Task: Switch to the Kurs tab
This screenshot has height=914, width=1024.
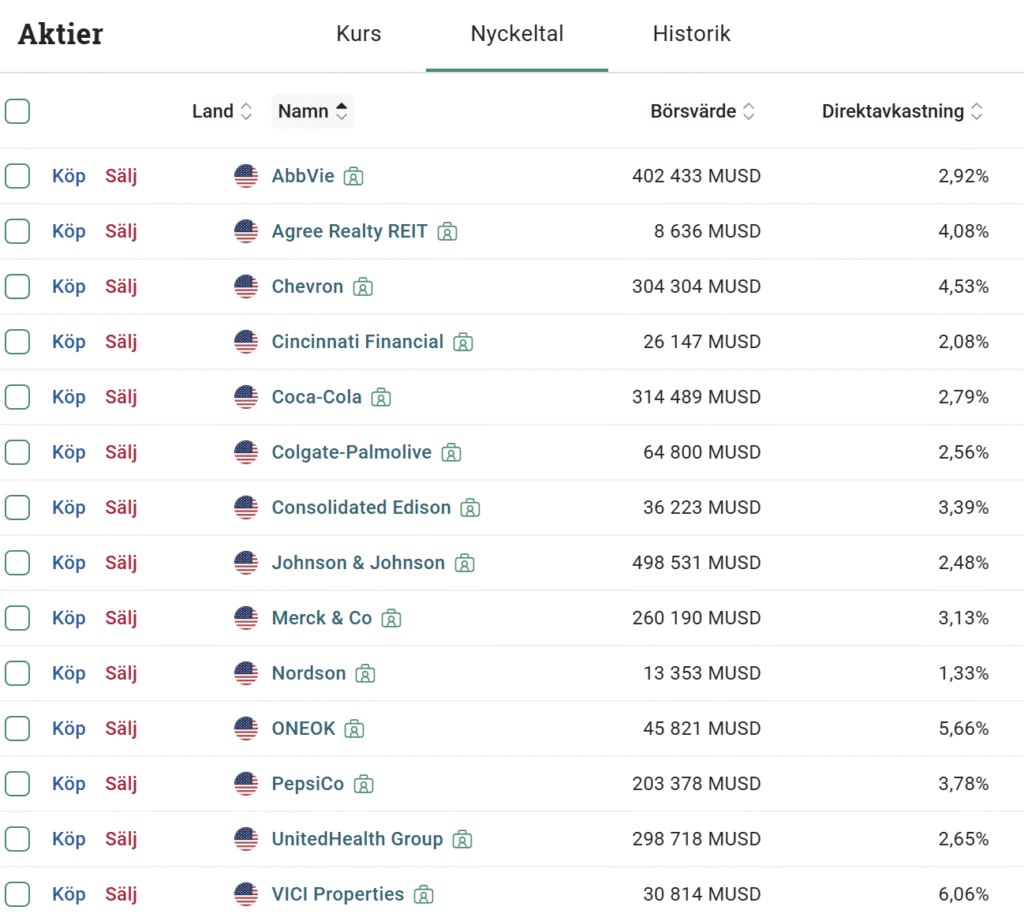Action: [x=358, y=34]
